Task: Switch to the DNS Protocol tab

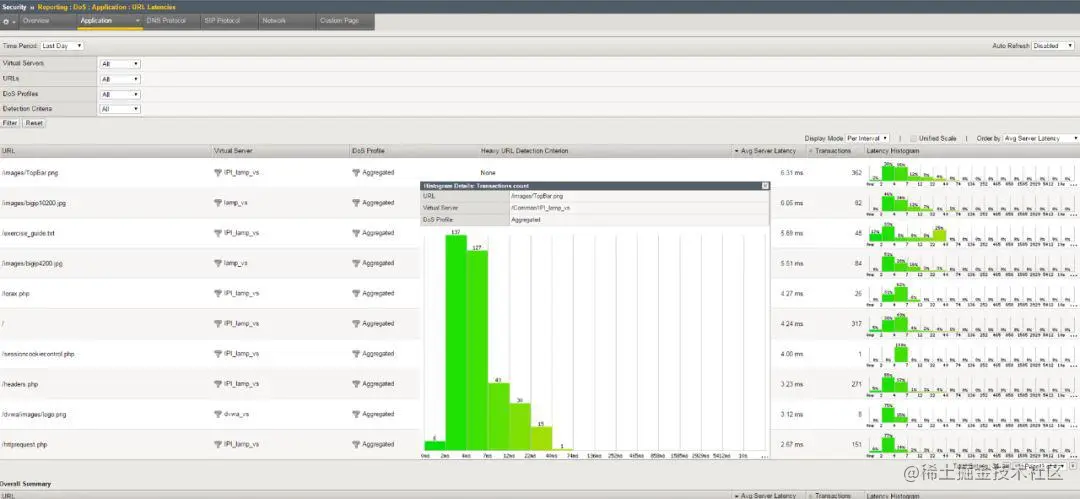Action: pyautogui.click(x=166, y=21)
